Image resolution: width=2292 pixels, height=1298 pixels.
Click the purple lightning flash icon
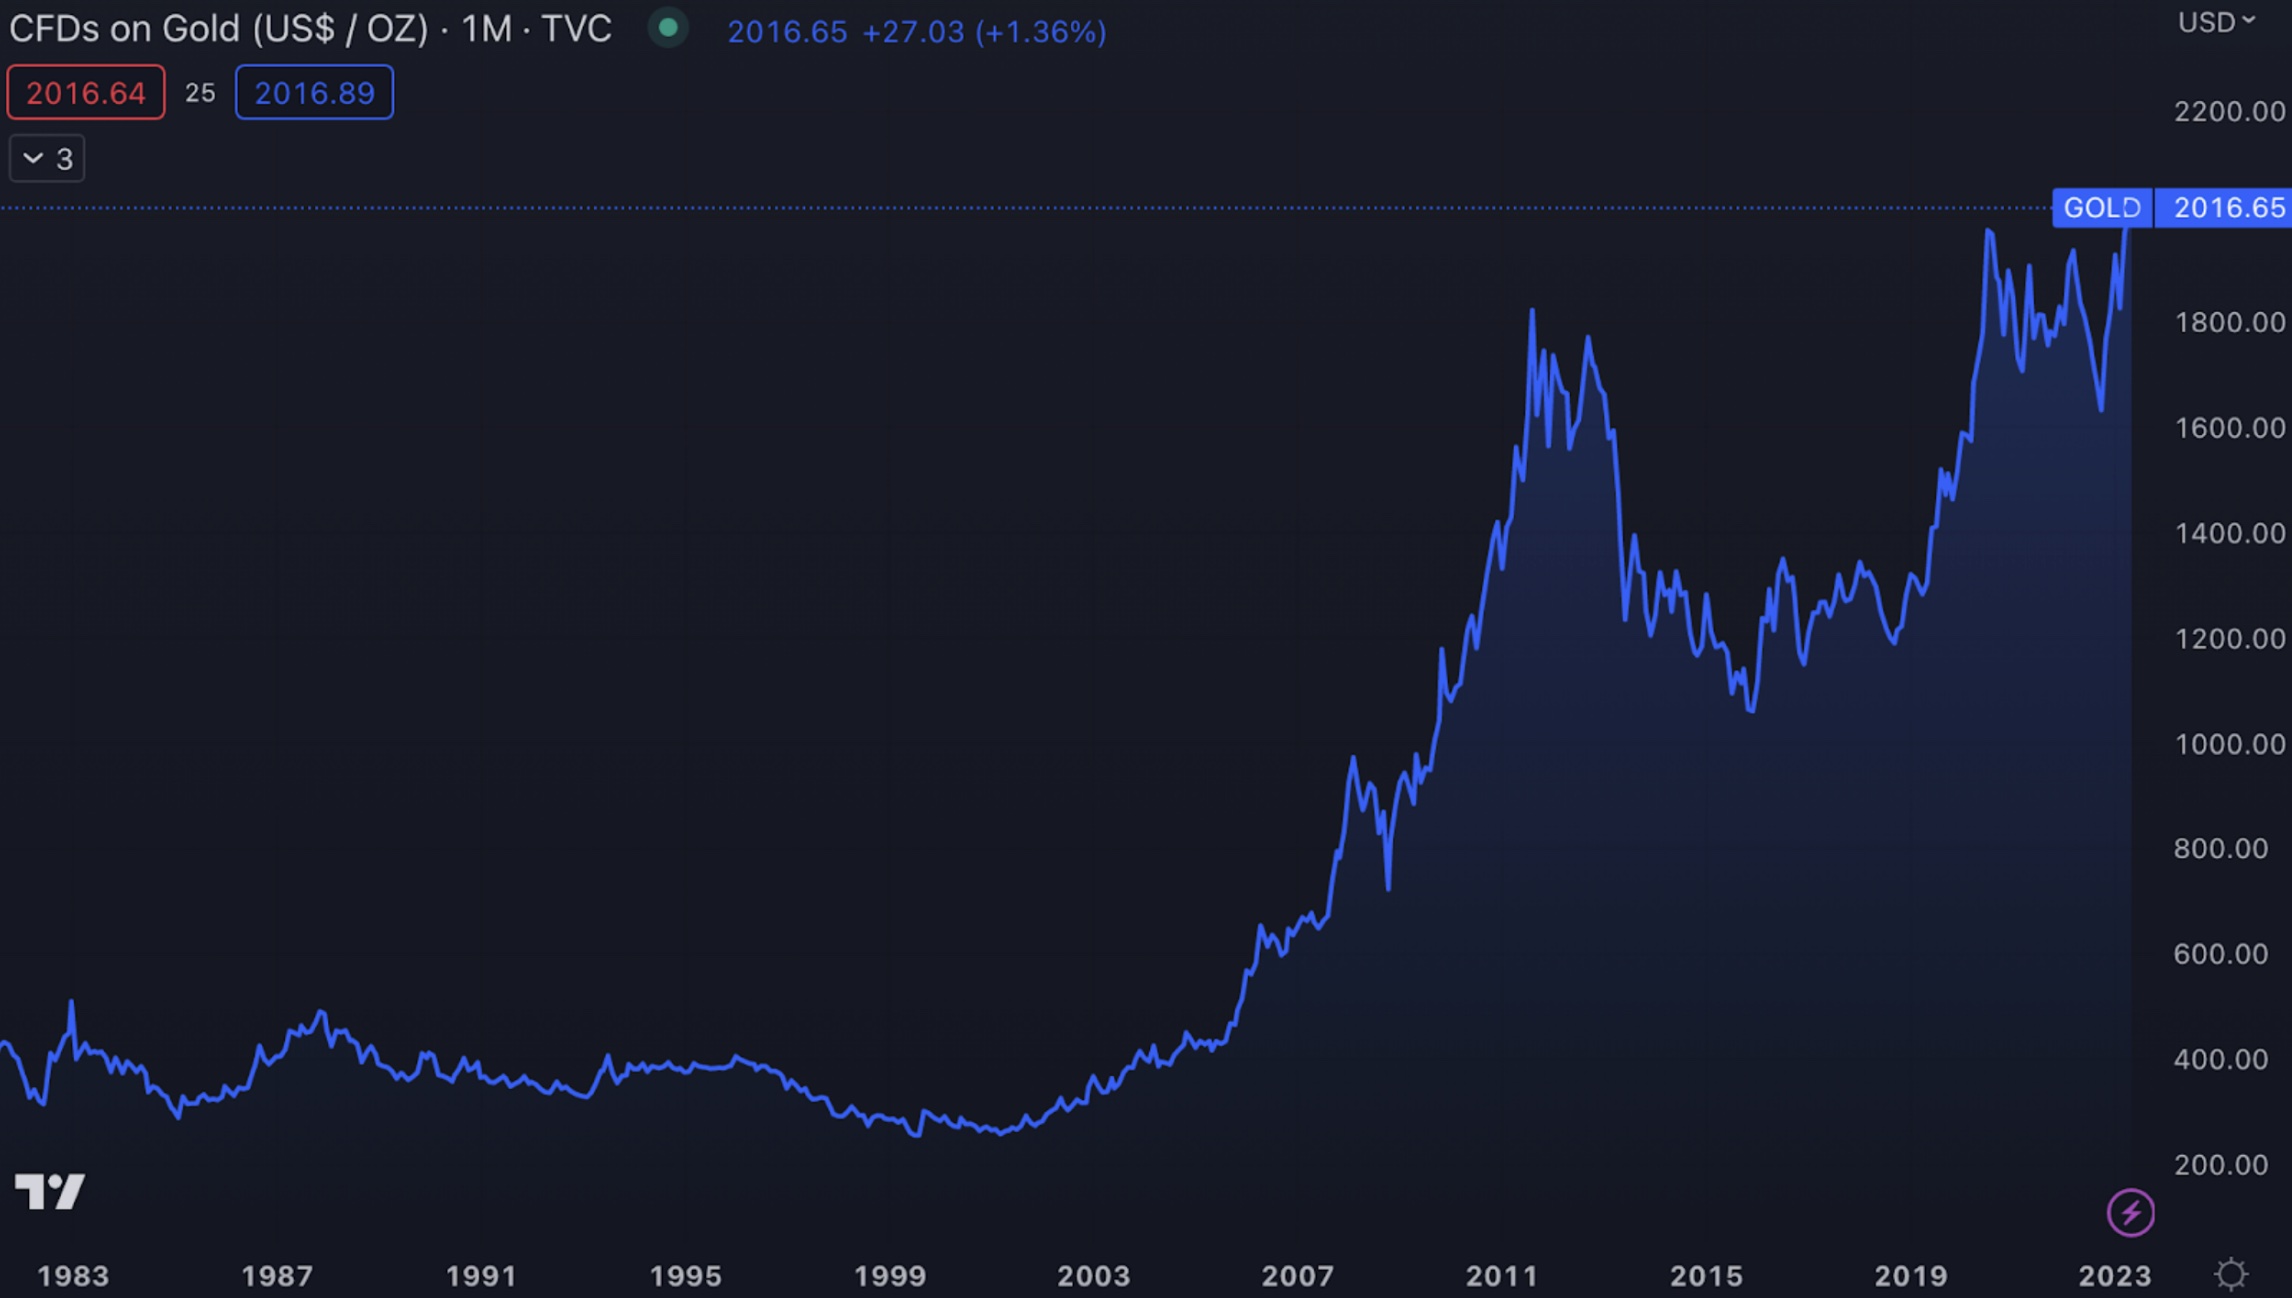[2130, 1213]
